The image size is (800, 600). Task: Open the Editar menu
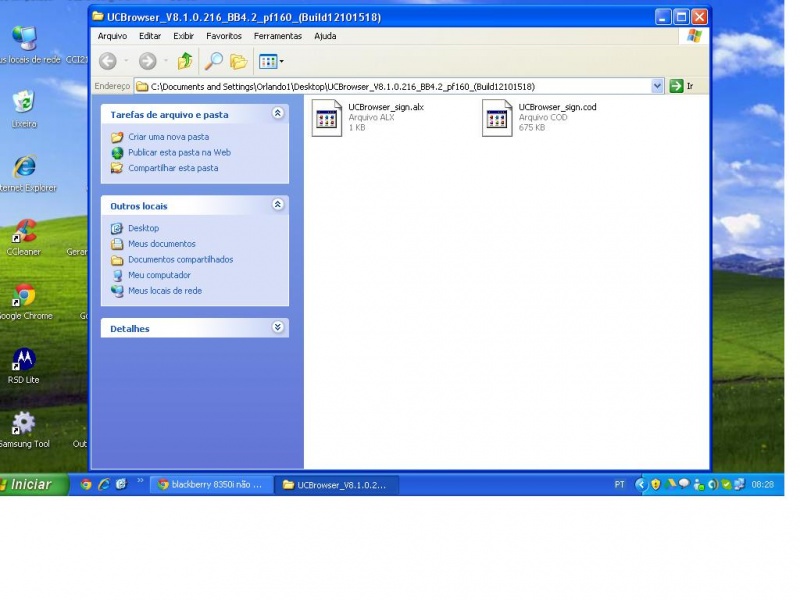coord(150,36)
